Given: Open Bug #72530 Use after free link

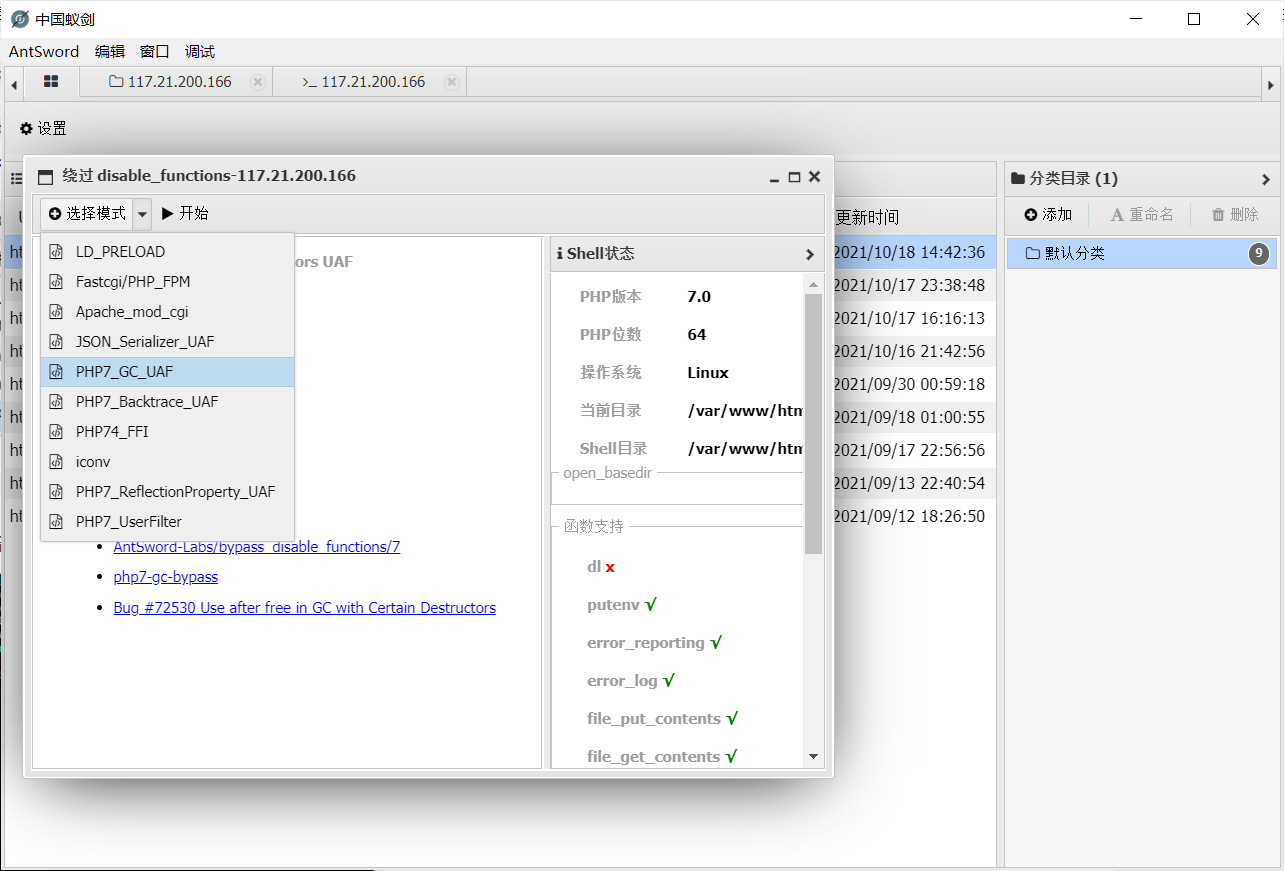Looking at the screenshot, I should pos(305,608).
